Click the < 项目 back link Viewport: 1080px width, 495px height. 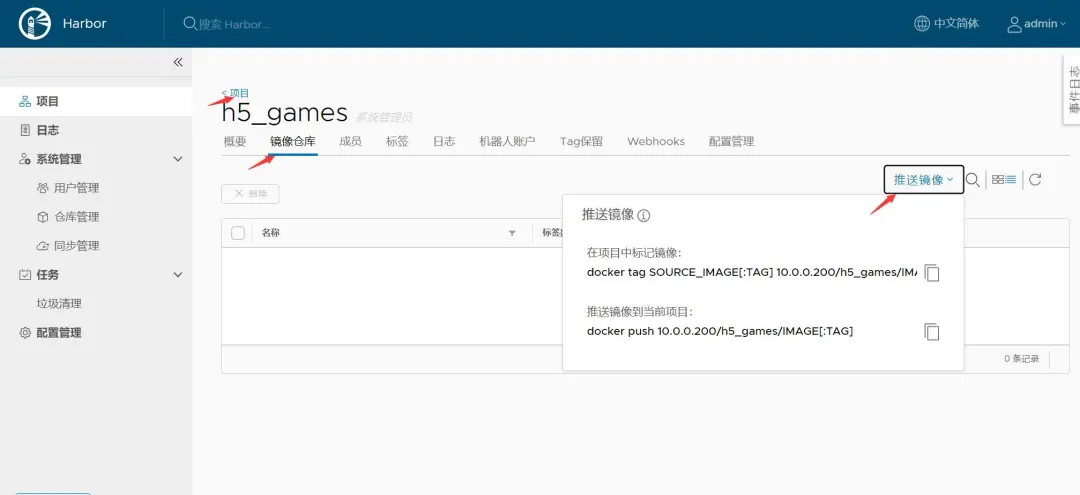coord(236,93)
